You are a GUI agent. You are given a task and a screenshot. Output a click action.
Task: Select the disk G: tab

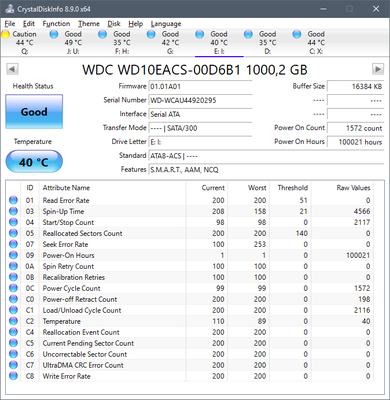click(x=170, y=43)
